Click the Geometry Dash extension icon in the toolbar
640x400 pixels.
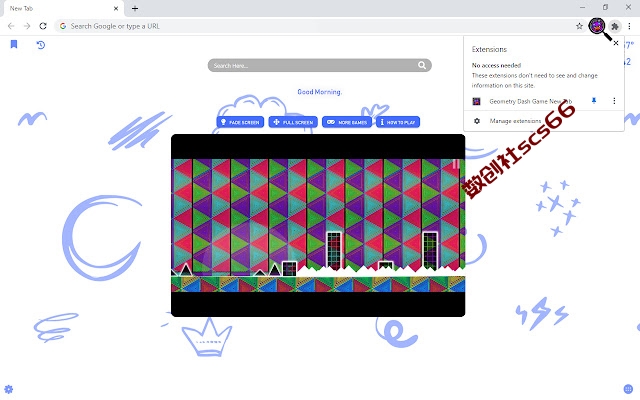point(597,26)
